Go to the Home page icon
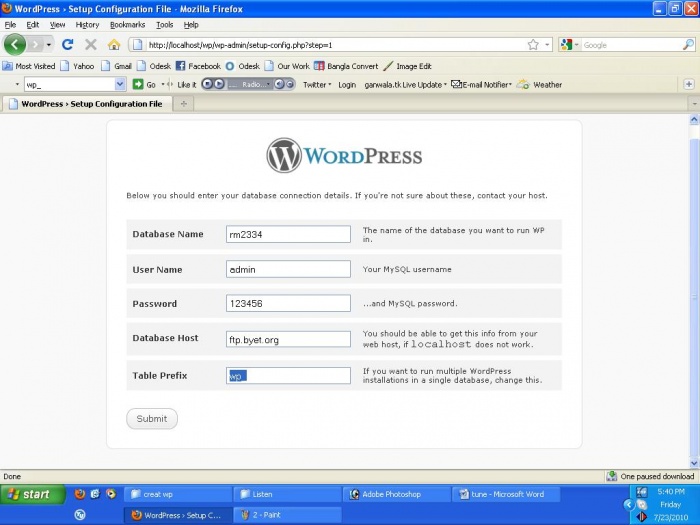700x525 pixels. pos(114,45)
